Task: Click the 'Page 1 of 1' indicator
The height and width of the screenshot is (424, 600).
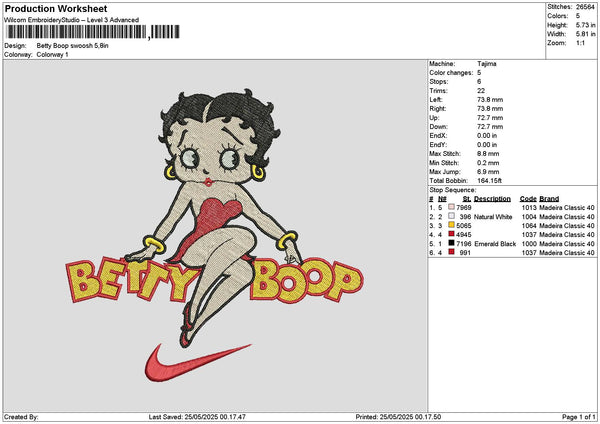Action: point(579,417)
